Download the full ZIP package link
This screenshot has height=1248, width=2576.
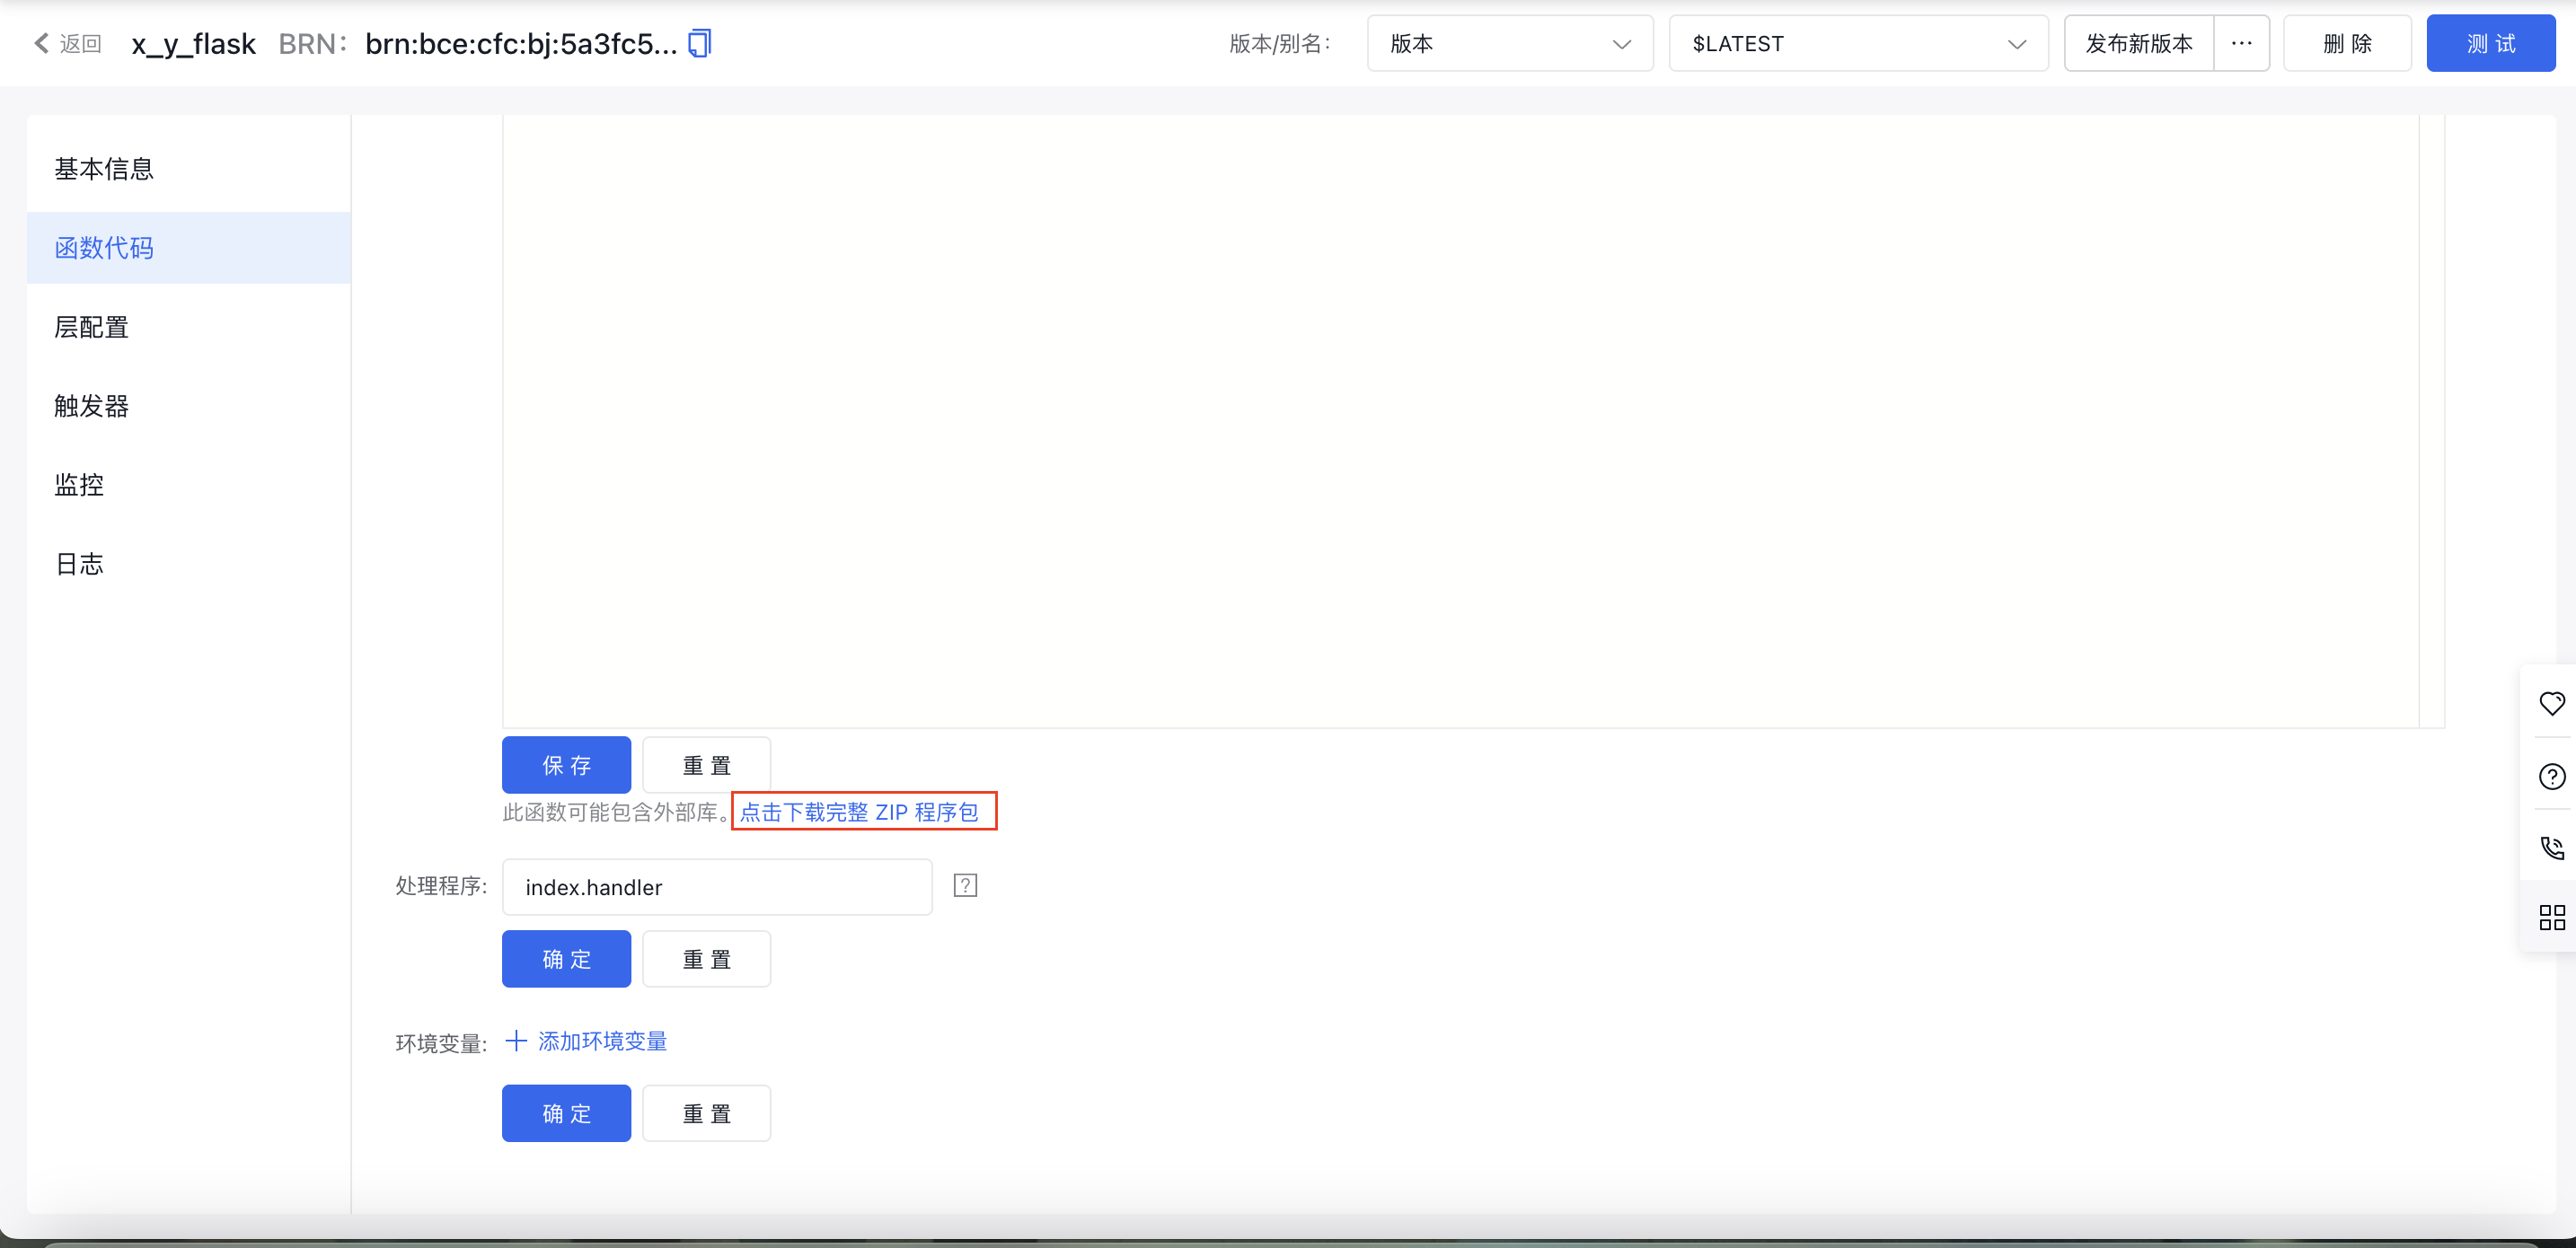[x=859, y=812]
